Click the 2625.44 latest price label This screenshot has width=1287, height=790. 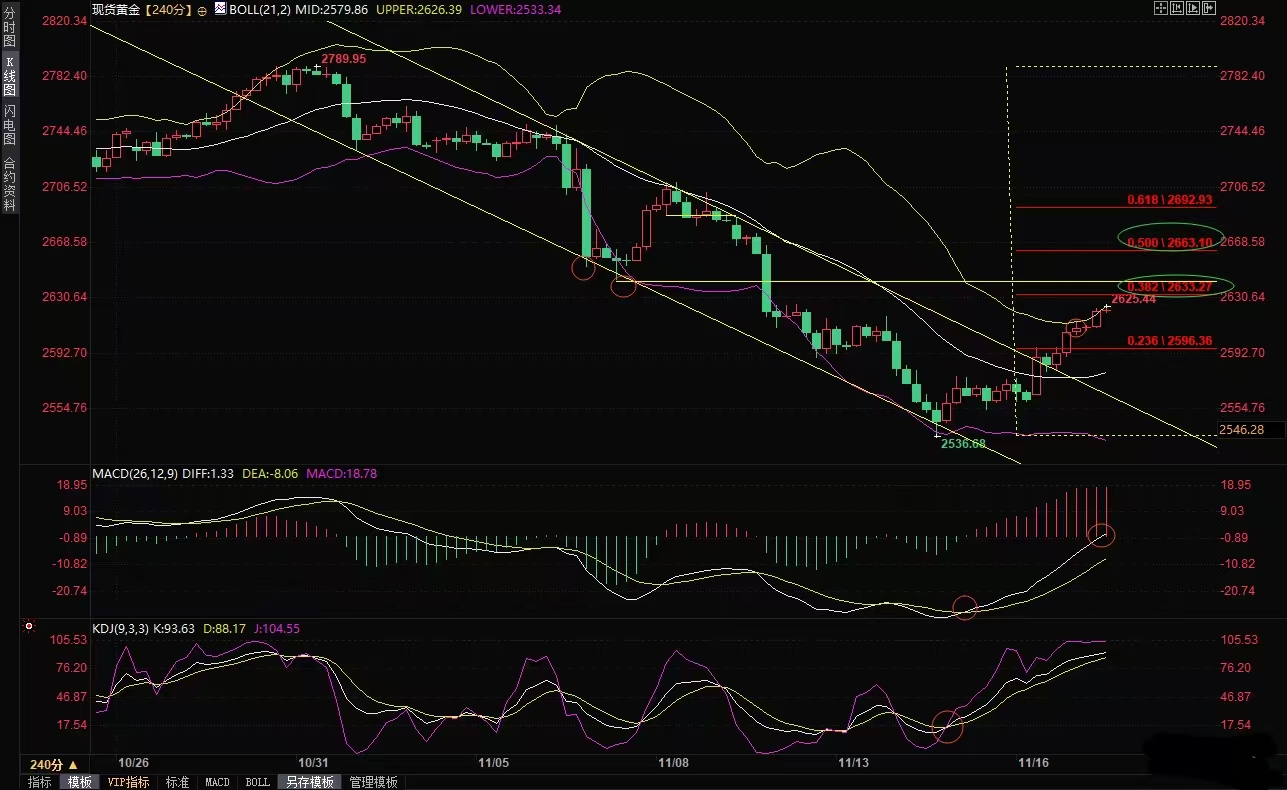pyautogui.click(x=1133, y=299)
